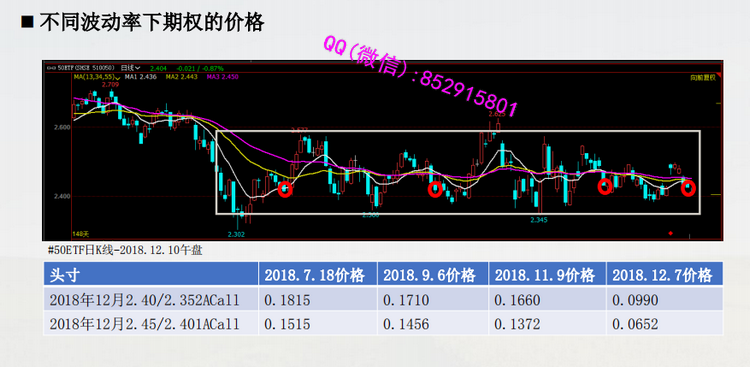Select the 2018.12.7价格 column header

[664, 275]
